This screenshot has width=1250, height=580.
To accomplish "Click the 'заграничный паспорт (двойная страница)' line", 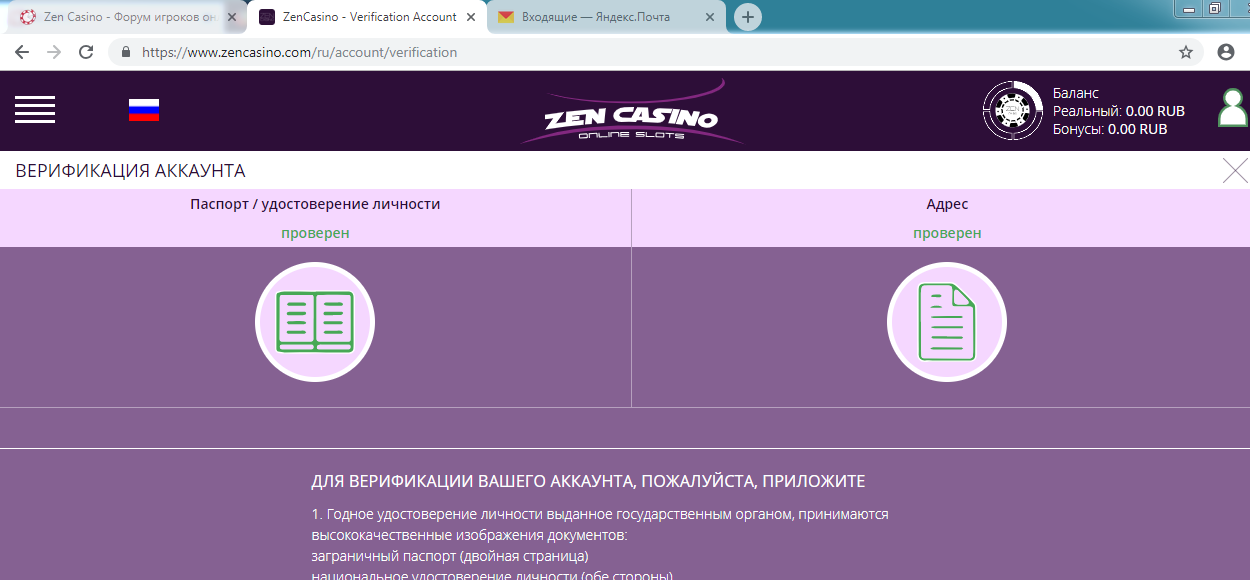I will point(450,556).
